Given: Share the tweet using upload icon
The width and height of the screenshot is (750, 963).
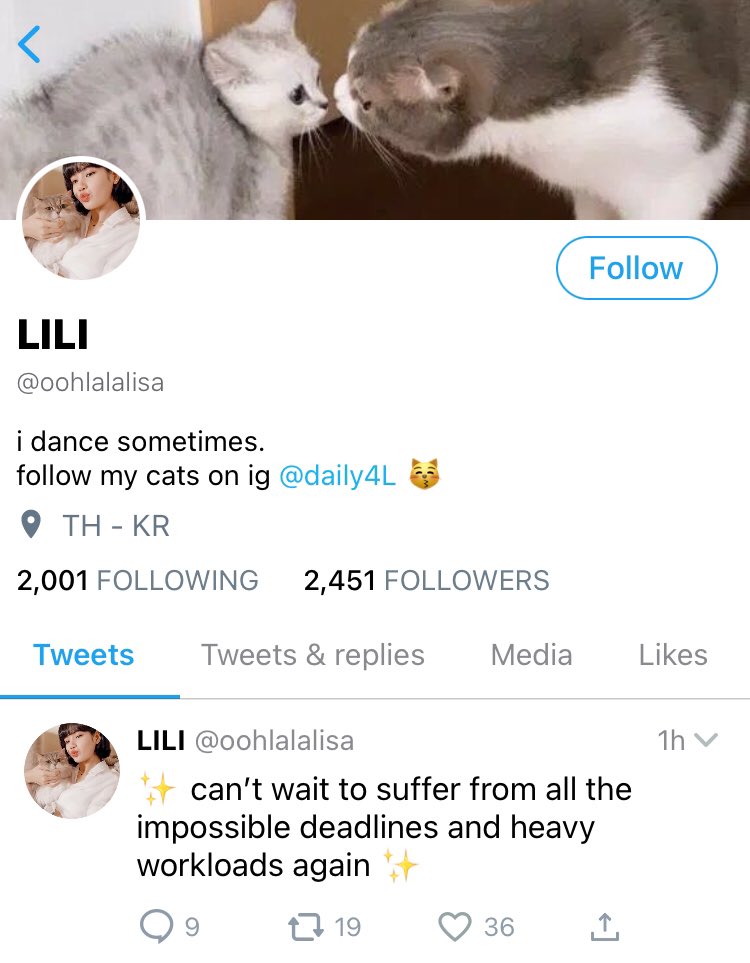Looking at the screenshot, I should 604,927.
